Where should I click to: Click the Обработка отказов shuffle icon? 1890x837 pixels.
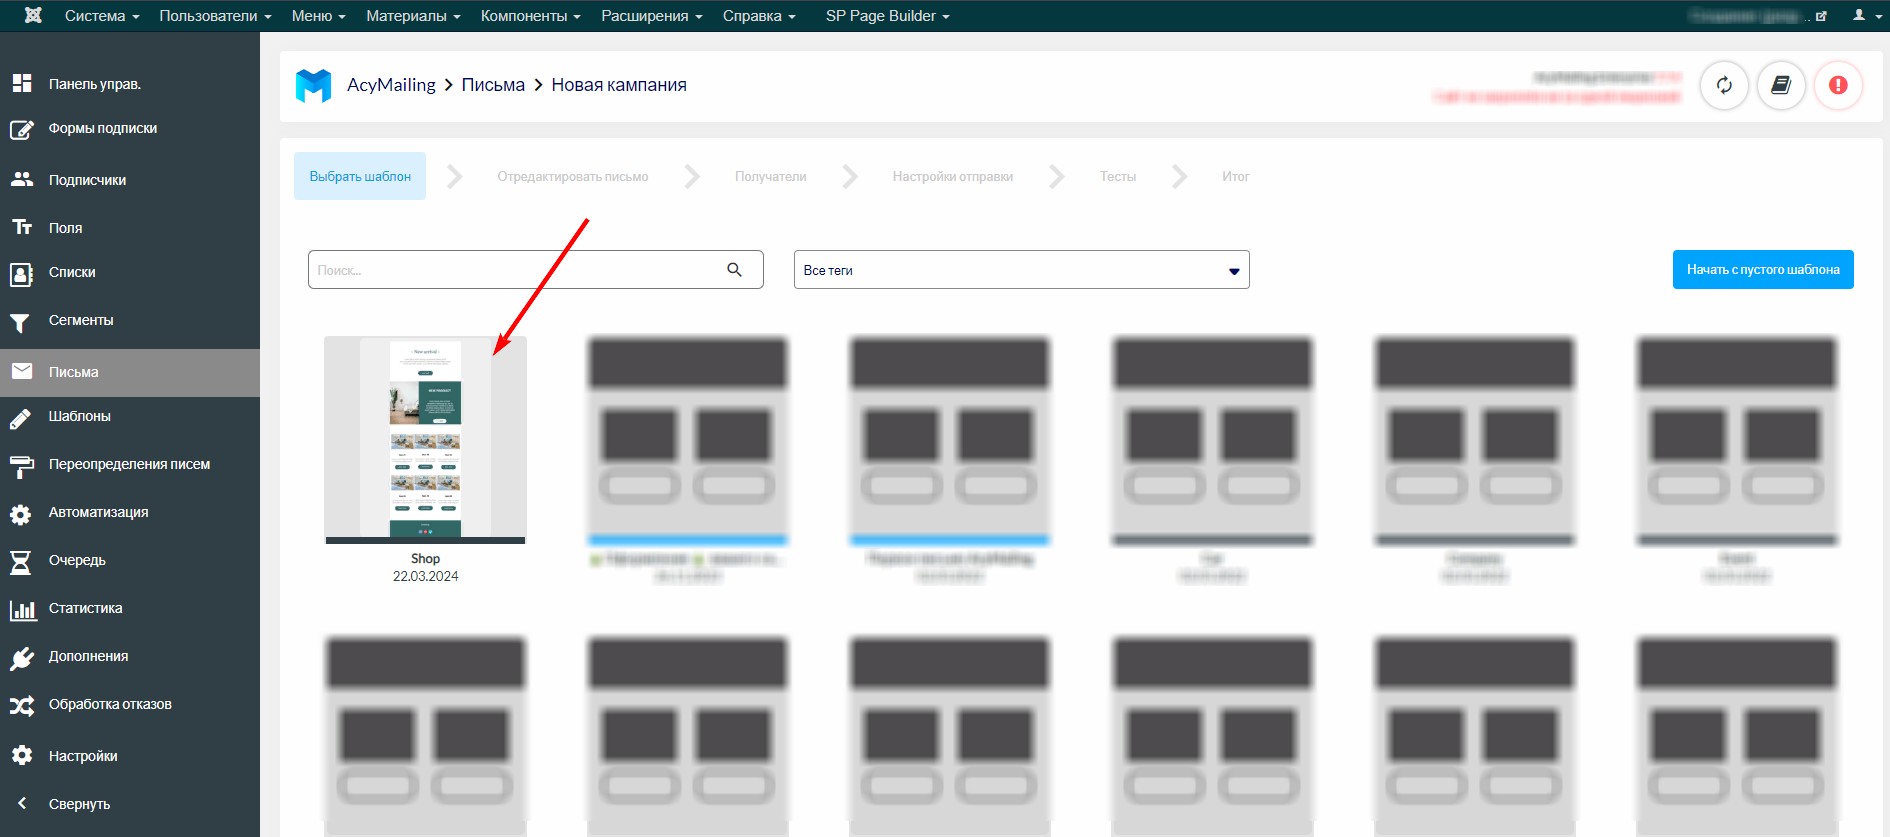point(22,706)
